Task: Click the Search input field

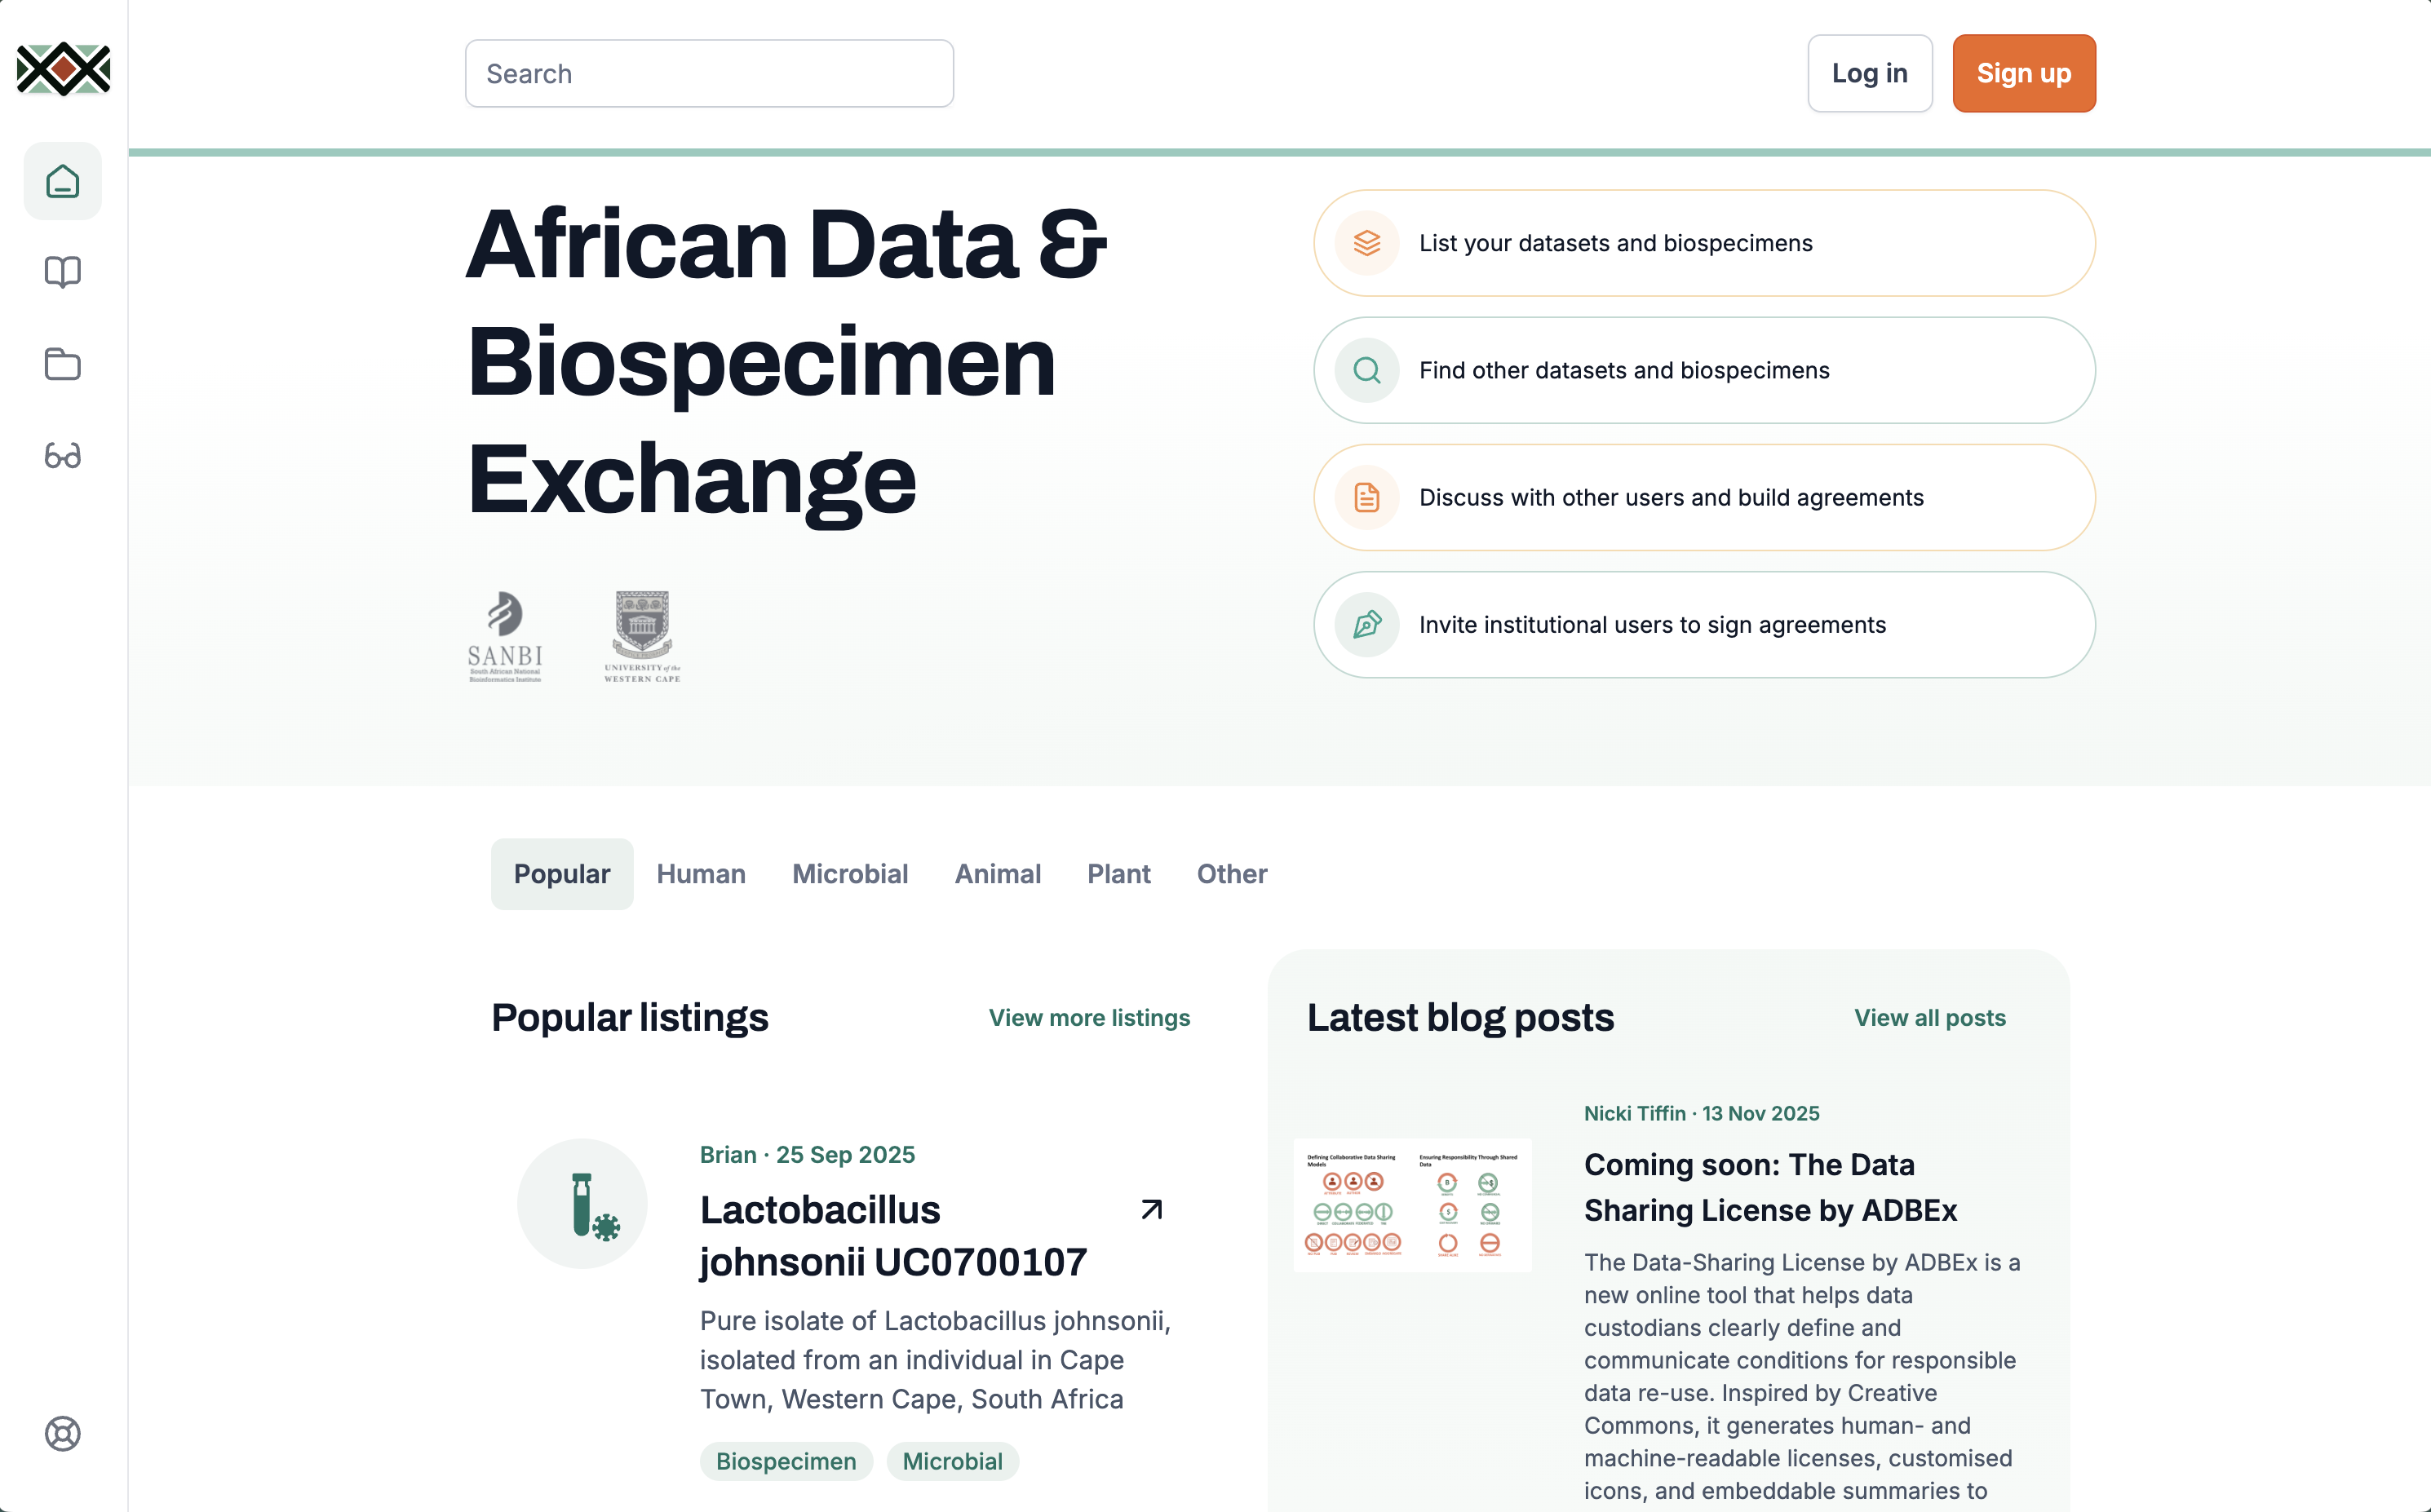Action: (709, 73)
